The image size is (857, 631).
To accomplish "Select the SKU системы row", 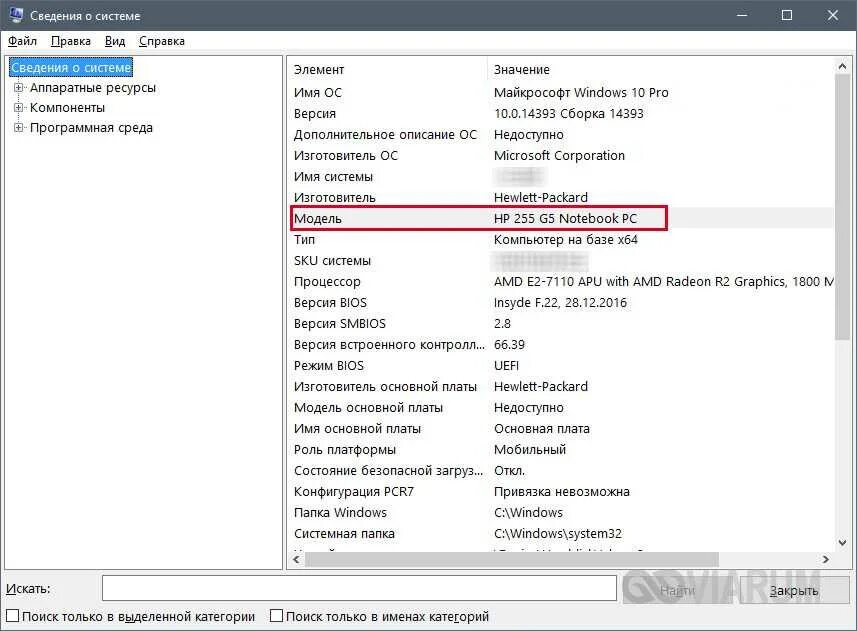I will (561, 261).
